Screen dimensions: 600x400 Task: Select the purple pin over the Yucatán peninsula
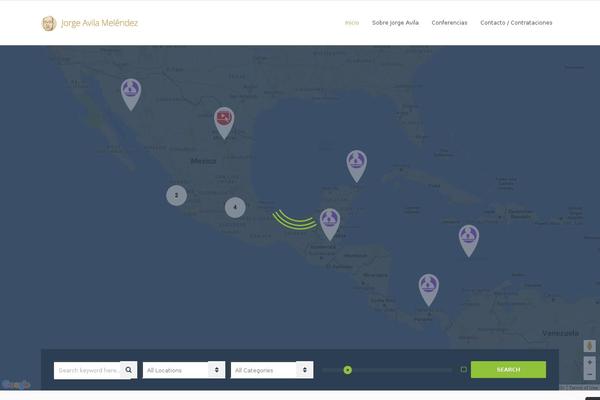[357, 166]
